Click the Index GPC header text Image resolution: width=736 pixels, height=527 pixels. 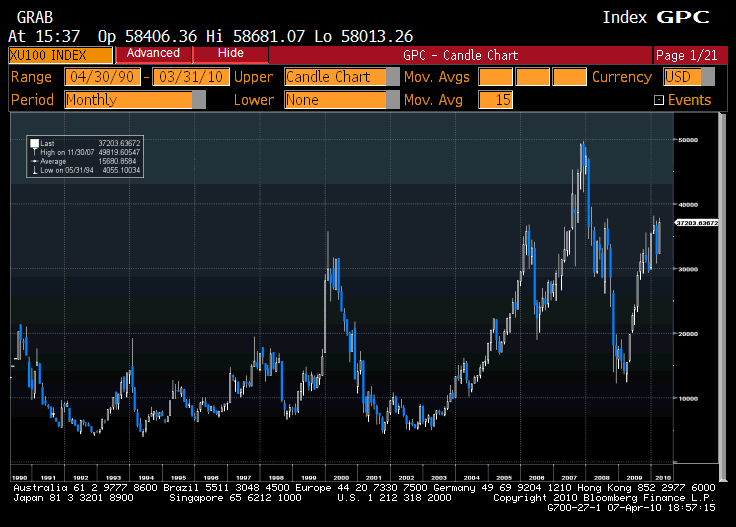pyautogui.click(x=656, y=17)
